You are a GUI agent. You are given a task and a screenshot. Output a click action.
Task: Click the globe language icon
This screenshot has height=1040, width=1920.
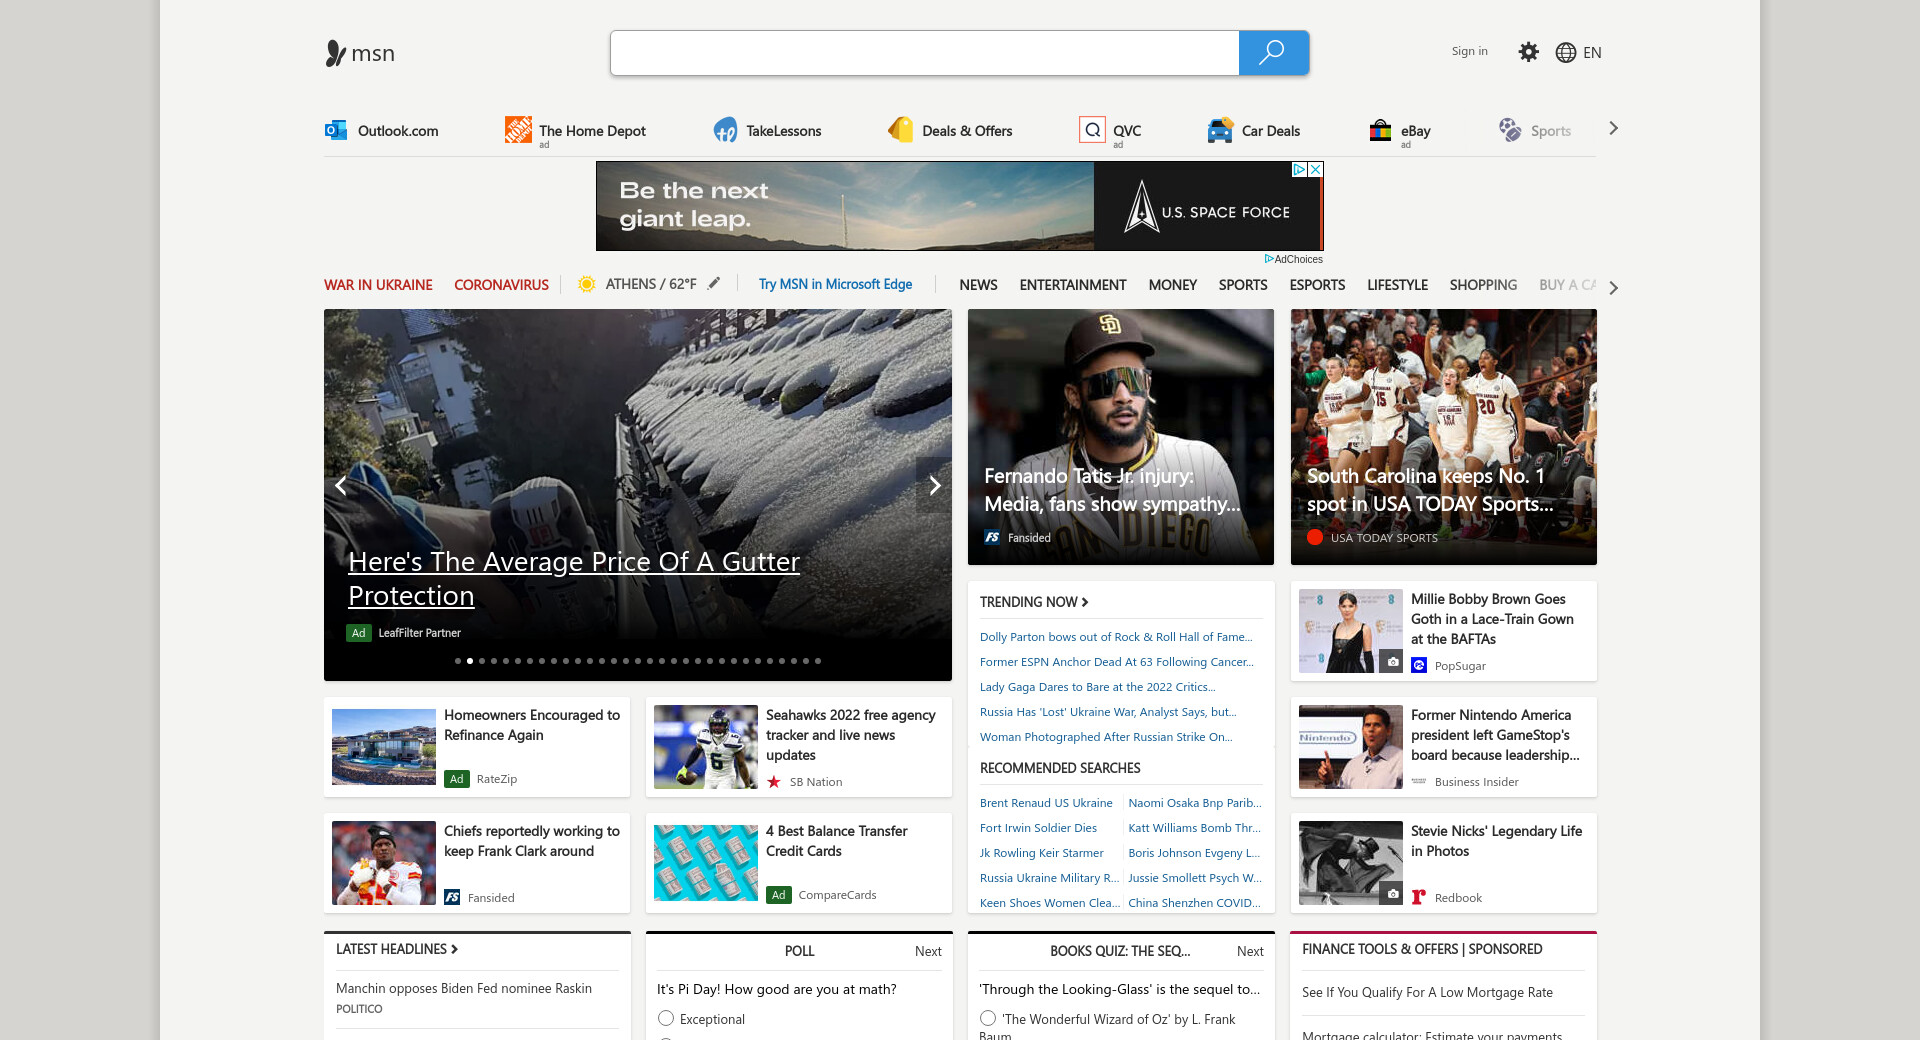(x=1566, y=53)
